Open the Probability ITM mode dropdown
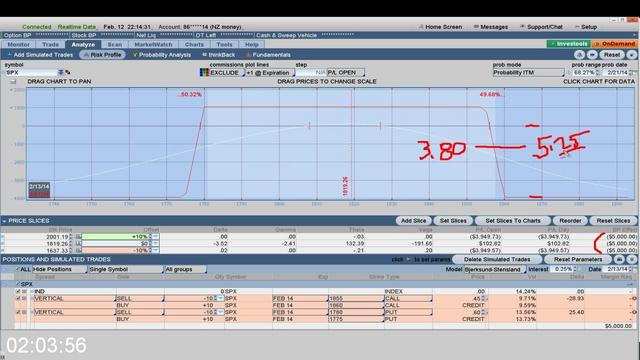The width and height of the screenshot is (640, 360). (528, 73)
